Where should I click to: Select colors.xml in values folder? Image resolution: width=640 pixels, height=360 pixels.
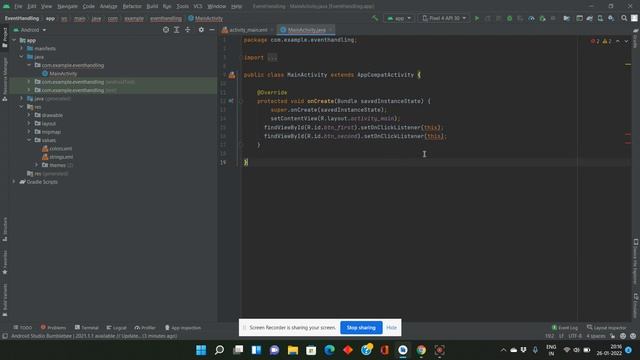pyautogui.click(x=57, y=149)
